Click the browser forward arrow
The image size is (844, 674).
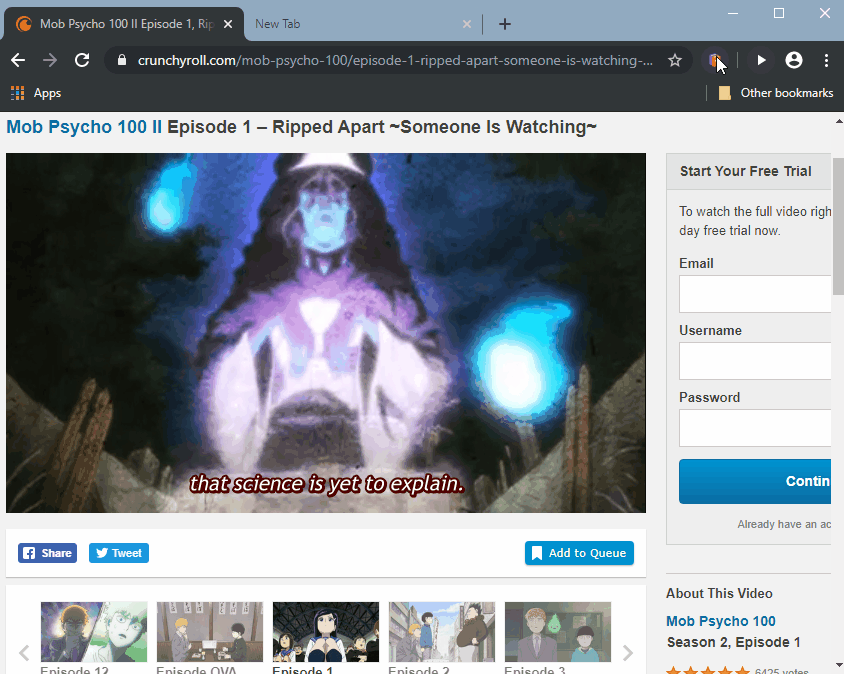coord(50,60)
